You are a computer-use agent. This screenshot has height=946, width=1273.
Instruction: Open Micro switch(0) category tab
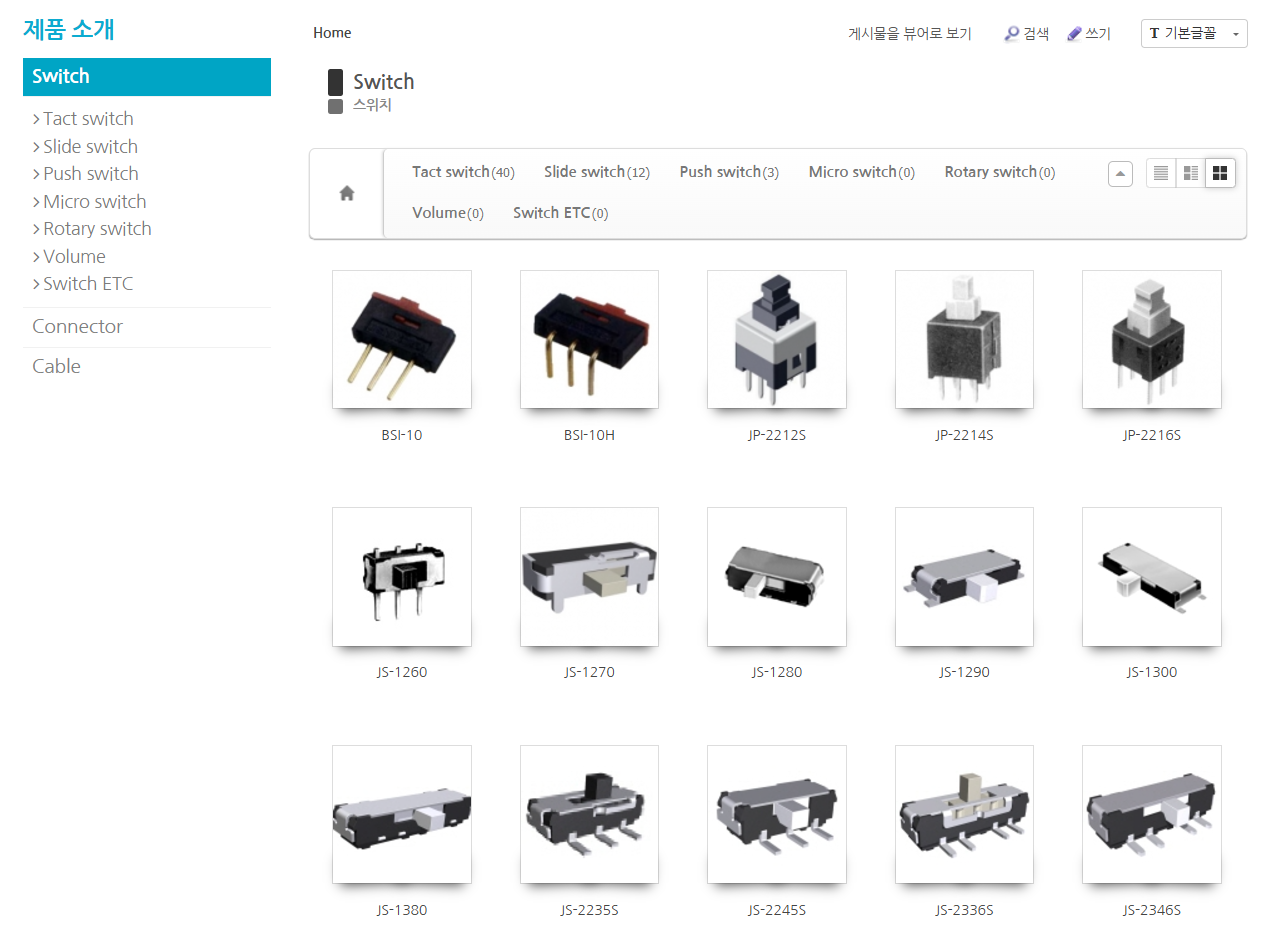point(862,172)
